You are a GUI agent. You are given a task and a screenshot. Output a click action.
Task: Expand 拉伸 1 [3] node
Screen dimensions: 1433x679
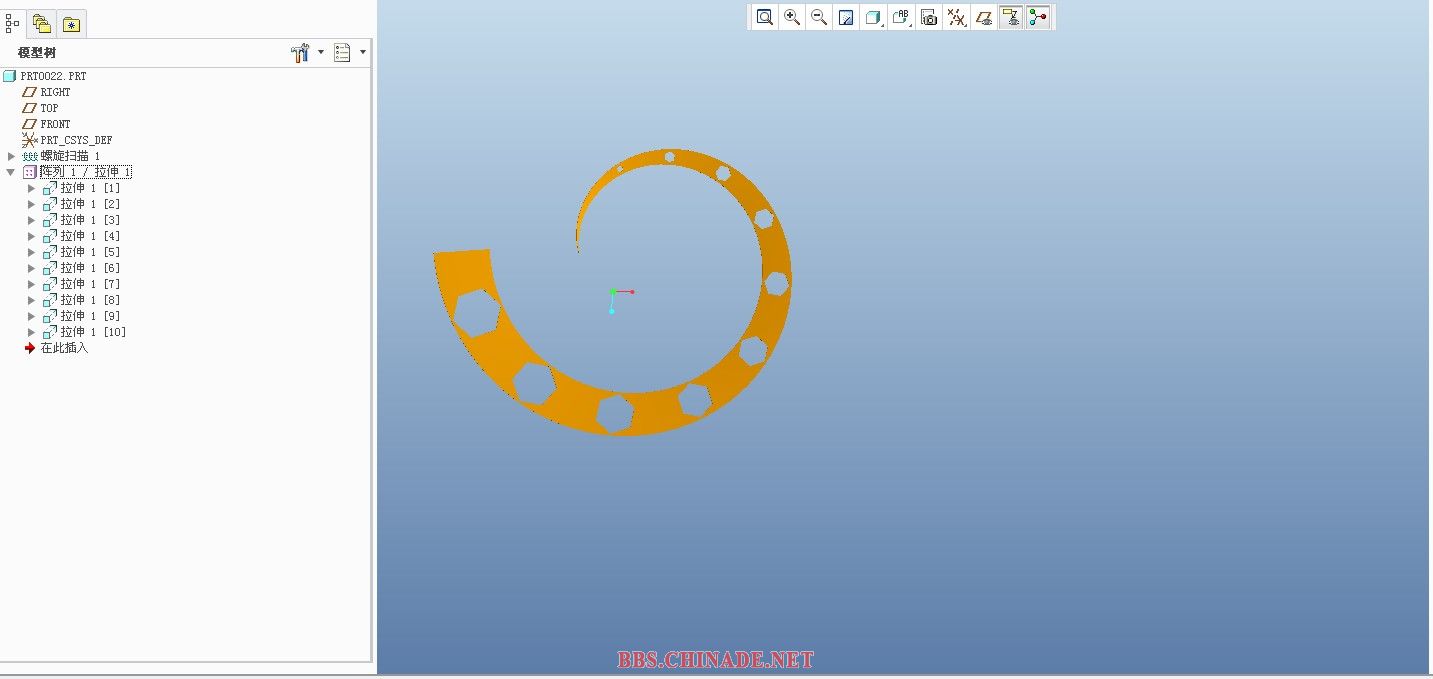click(31, 220)
